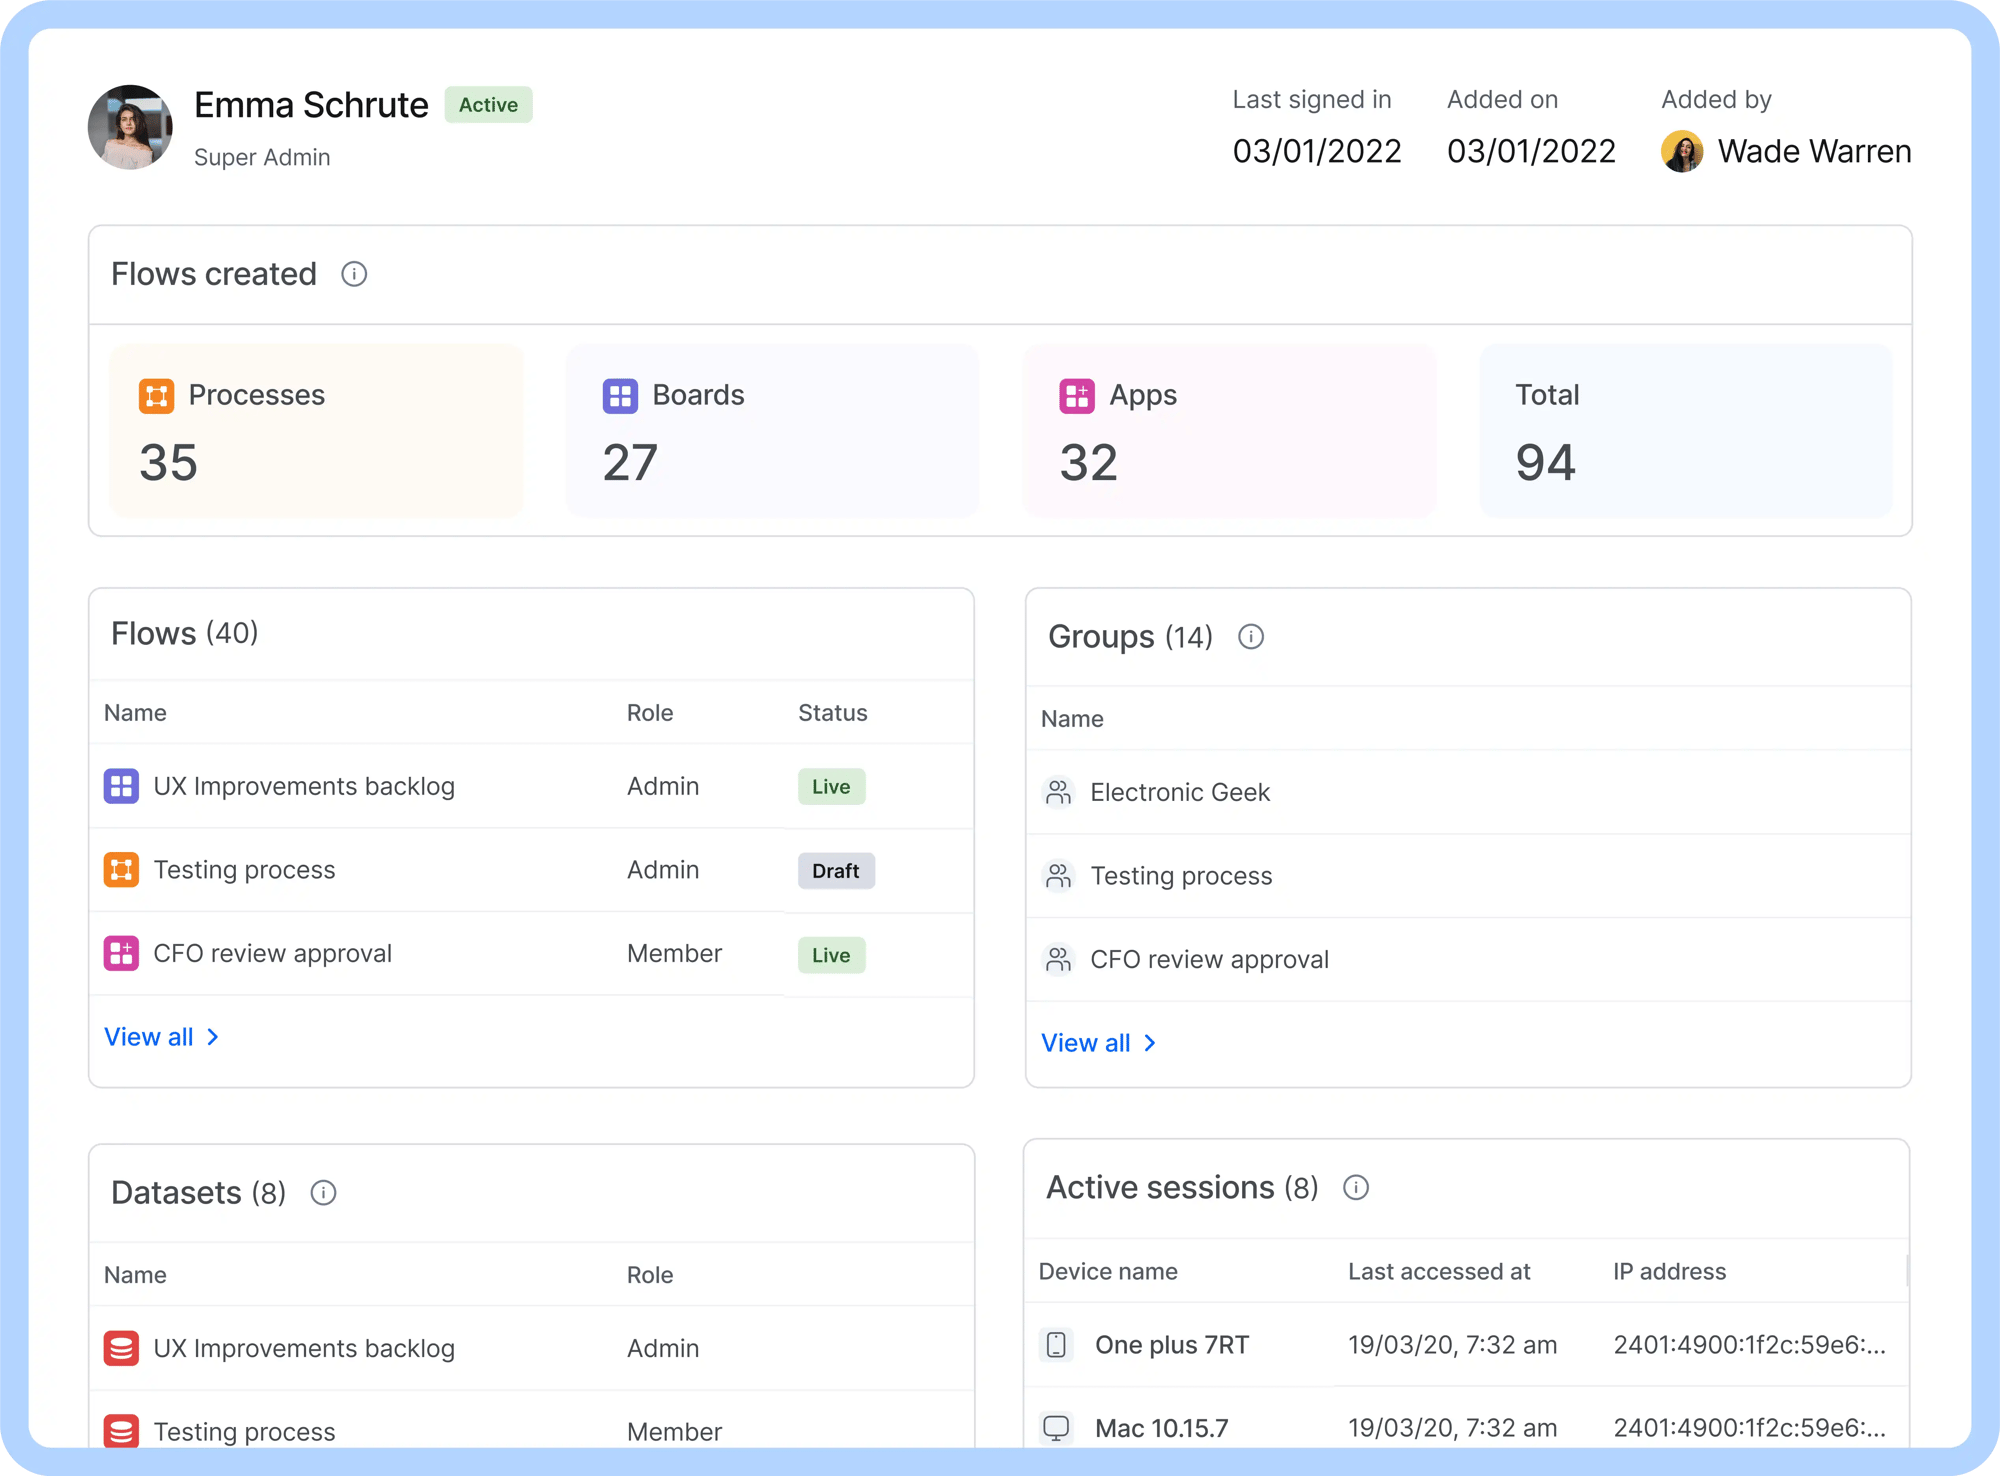2000x1476 pixels.
Task: Click dataset icon of Testing process dataset
Action: (x=121, y=1431)
